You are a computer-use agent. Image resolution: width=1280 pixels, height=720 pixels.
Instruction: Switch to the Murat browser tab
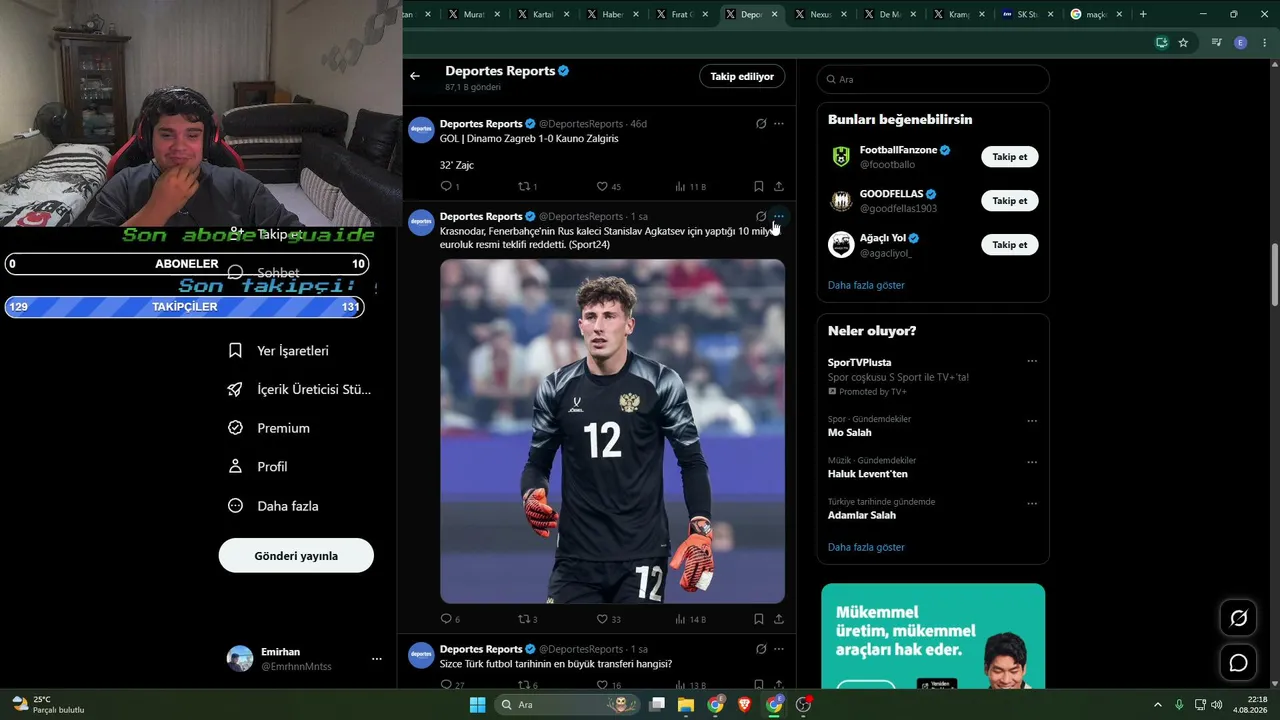click(473, 14)
